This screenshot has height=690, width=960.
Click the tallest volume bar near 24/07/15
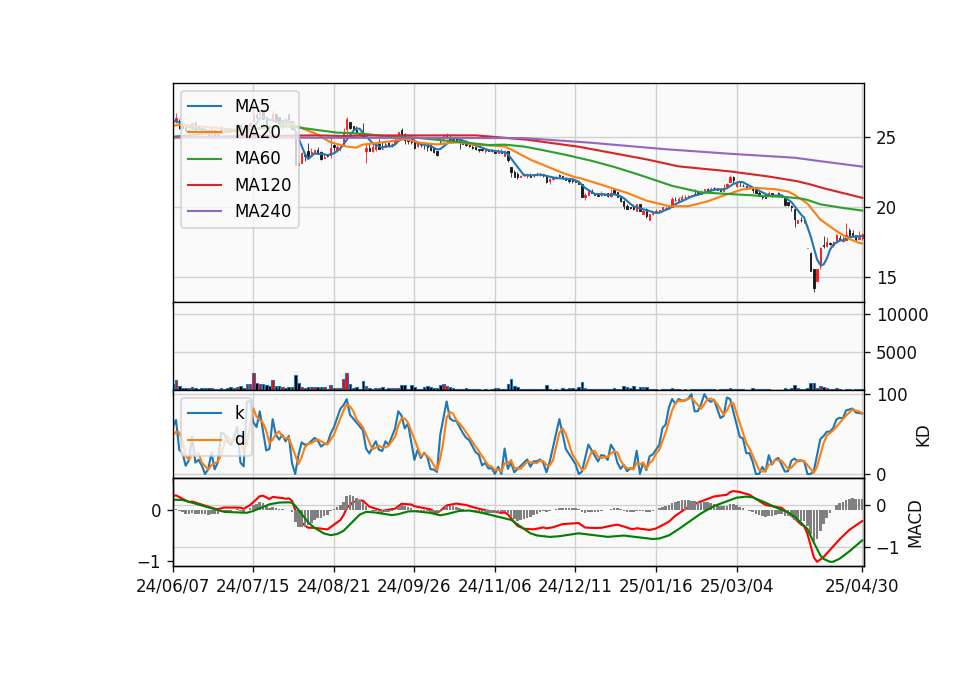point(253,381)
